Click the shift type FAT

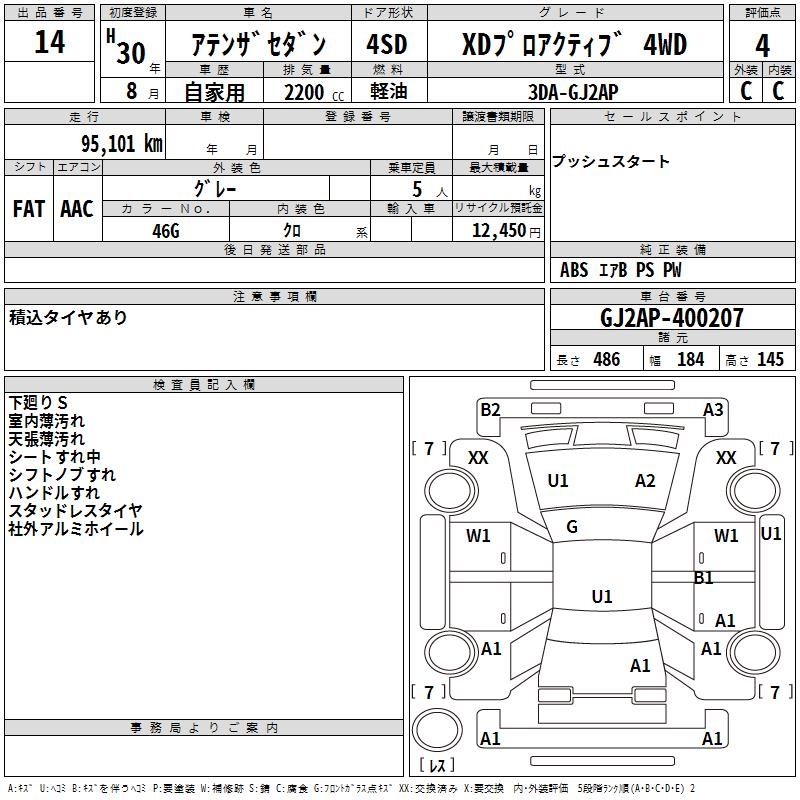[x=29, y=209]
